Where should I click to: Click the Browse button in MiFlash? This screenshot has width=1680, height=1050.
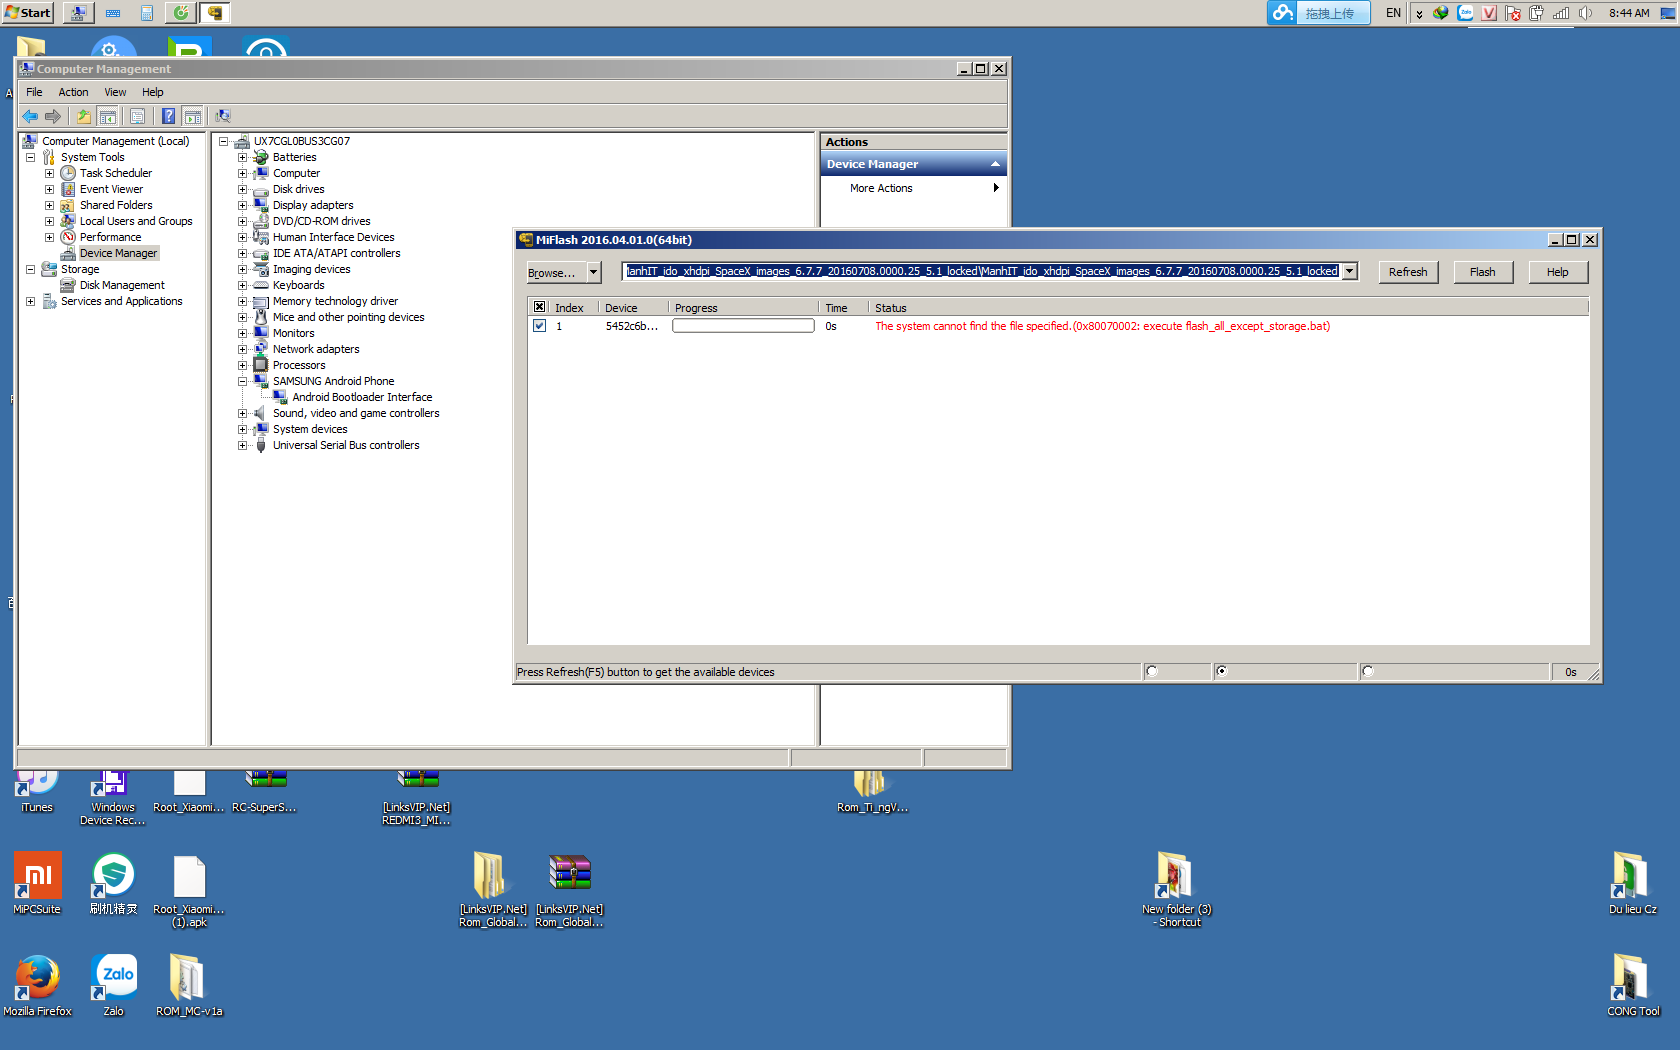pyautogui.click(x=556, y=272)
